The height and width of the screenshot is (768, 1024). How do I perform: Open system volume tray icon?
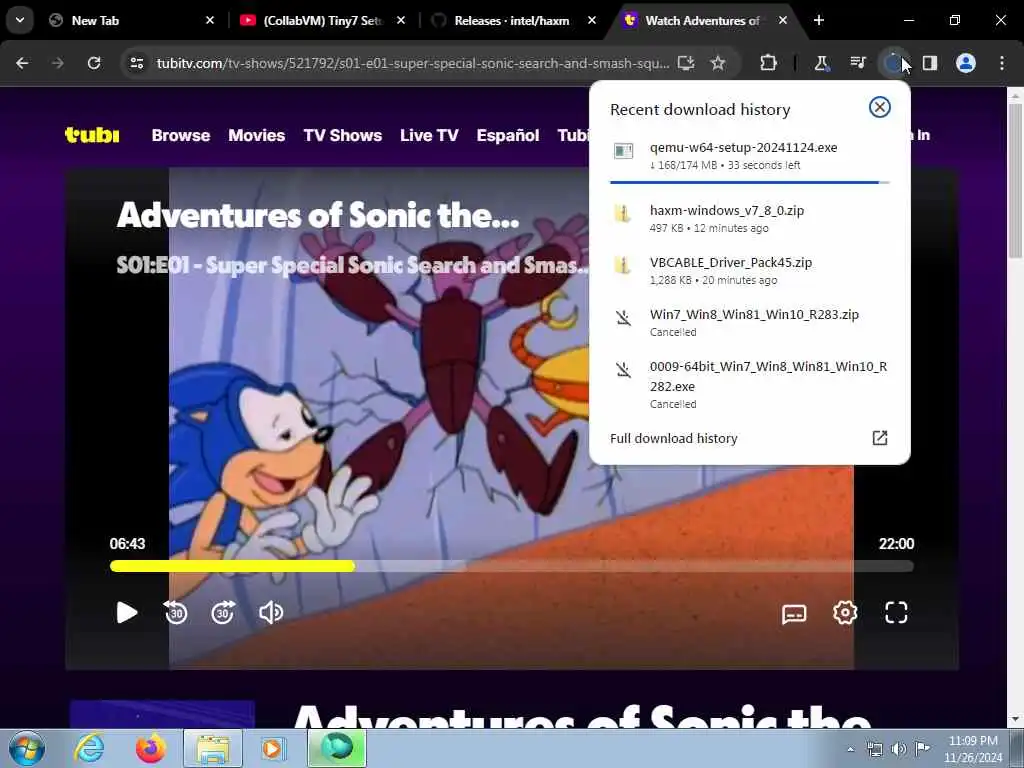tap(899, 749)
